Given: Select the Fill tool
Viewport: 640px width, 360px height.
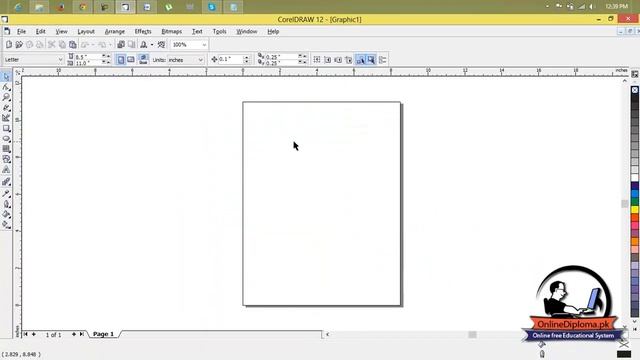Looking at the screenshot, I should click(6, 214).
